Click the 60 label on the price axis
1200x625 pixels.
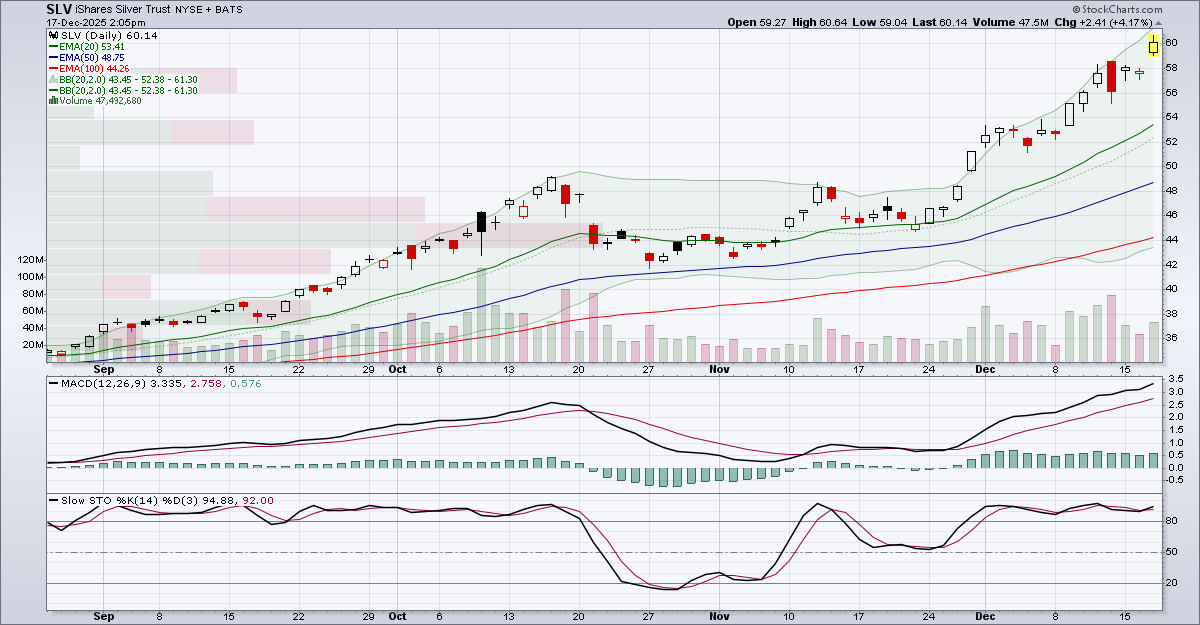click(1170, 42)
